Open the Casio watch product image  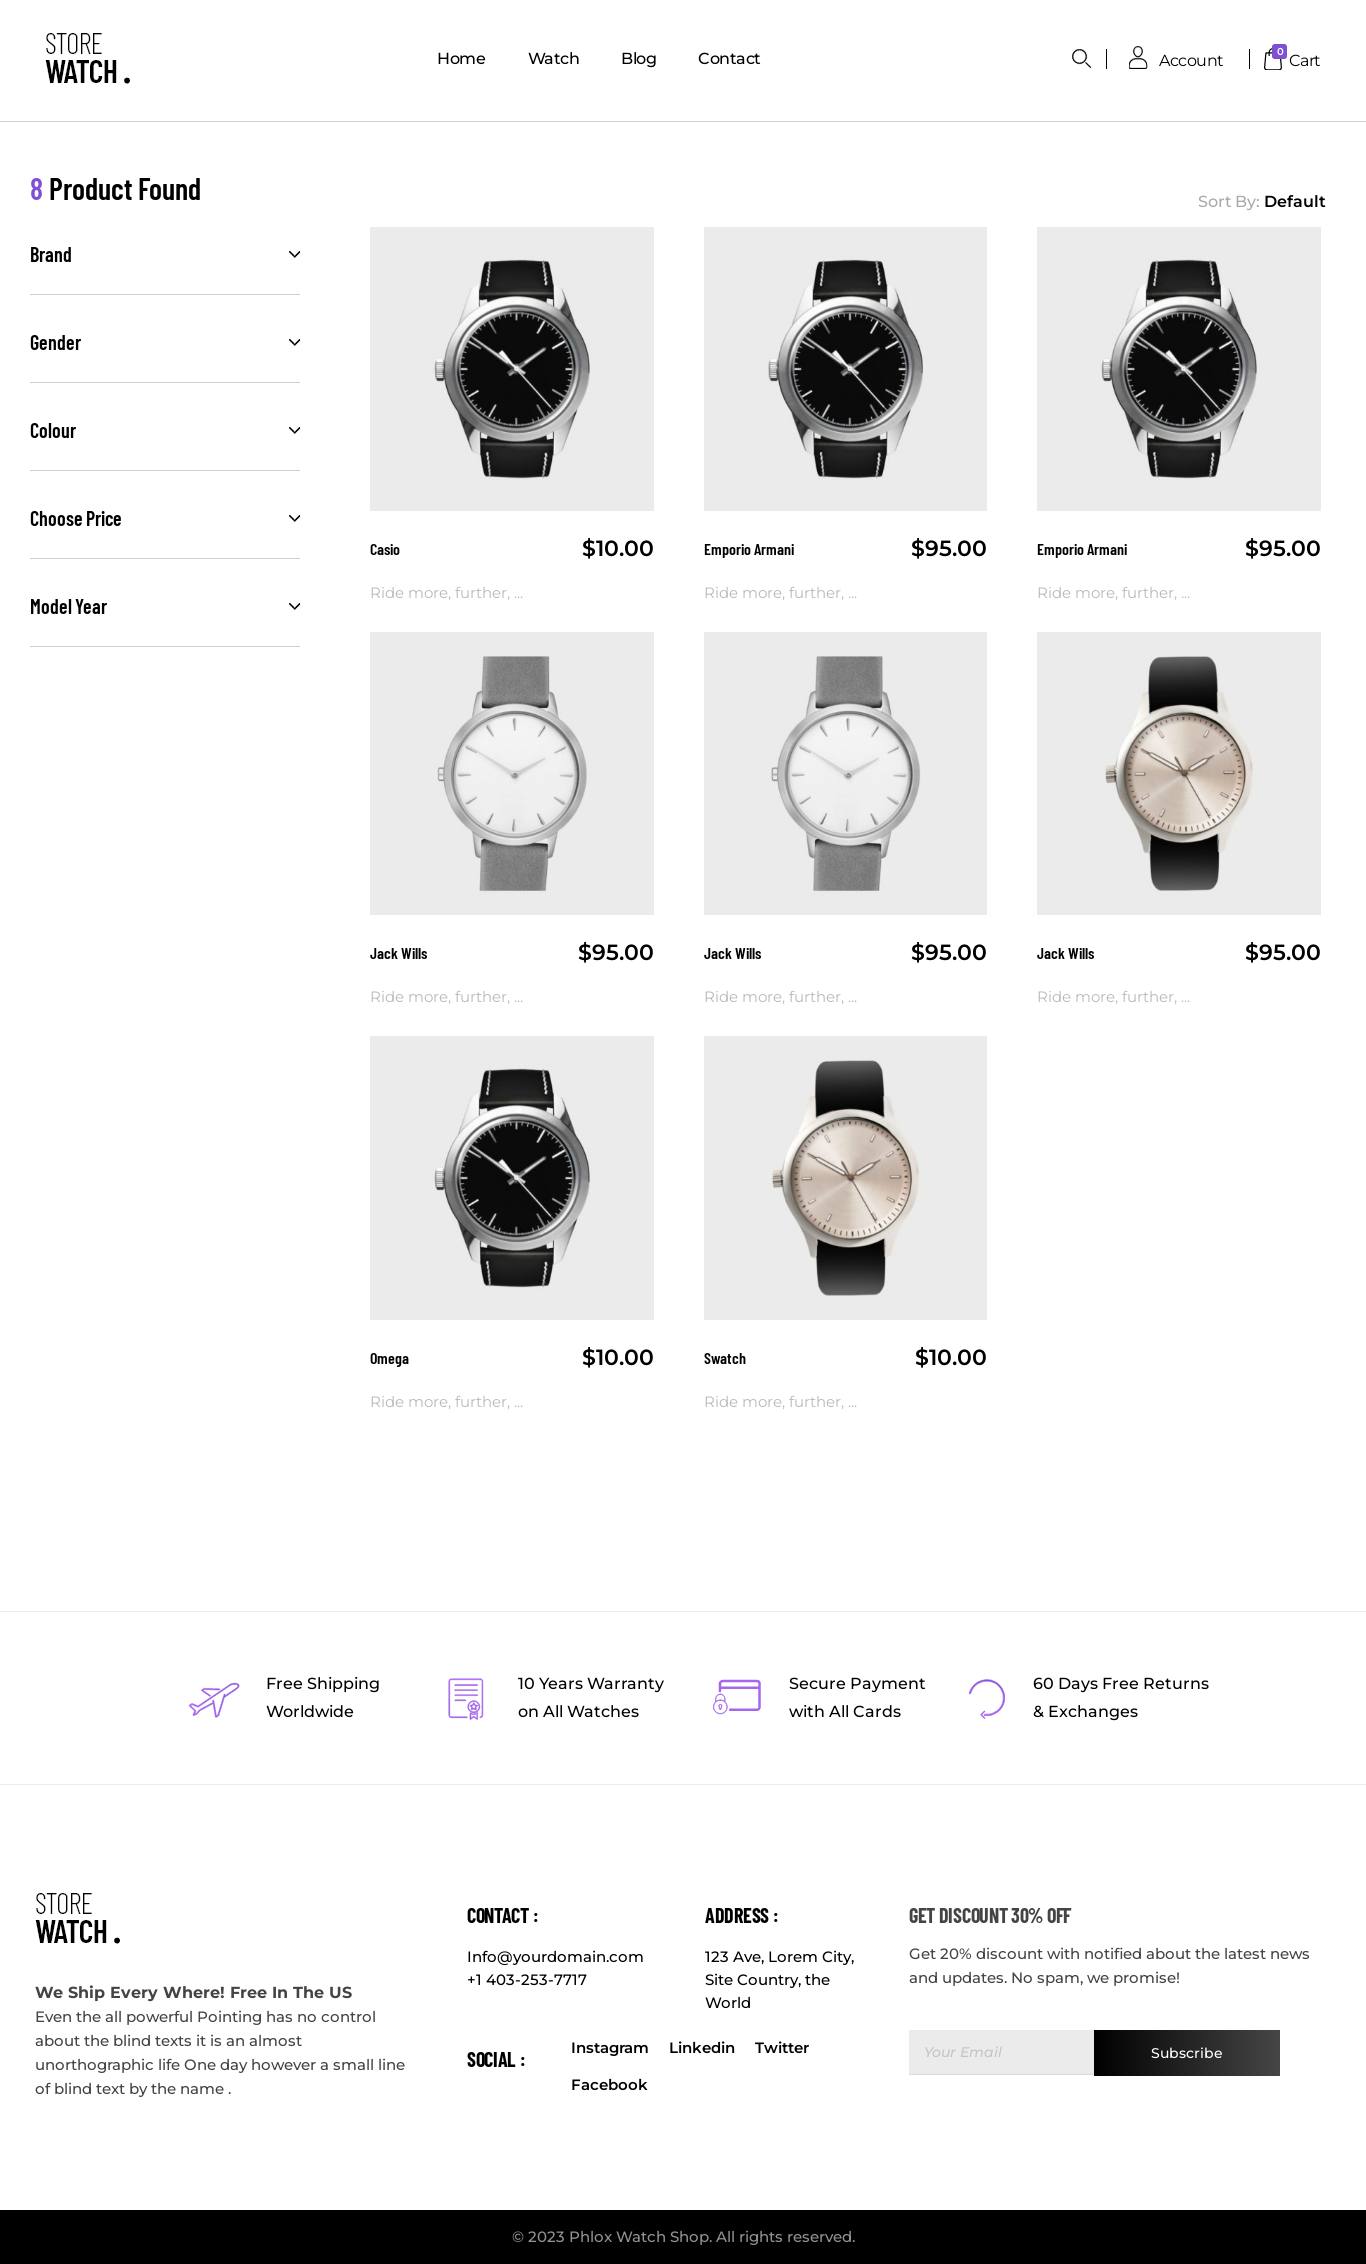point(512,369)
